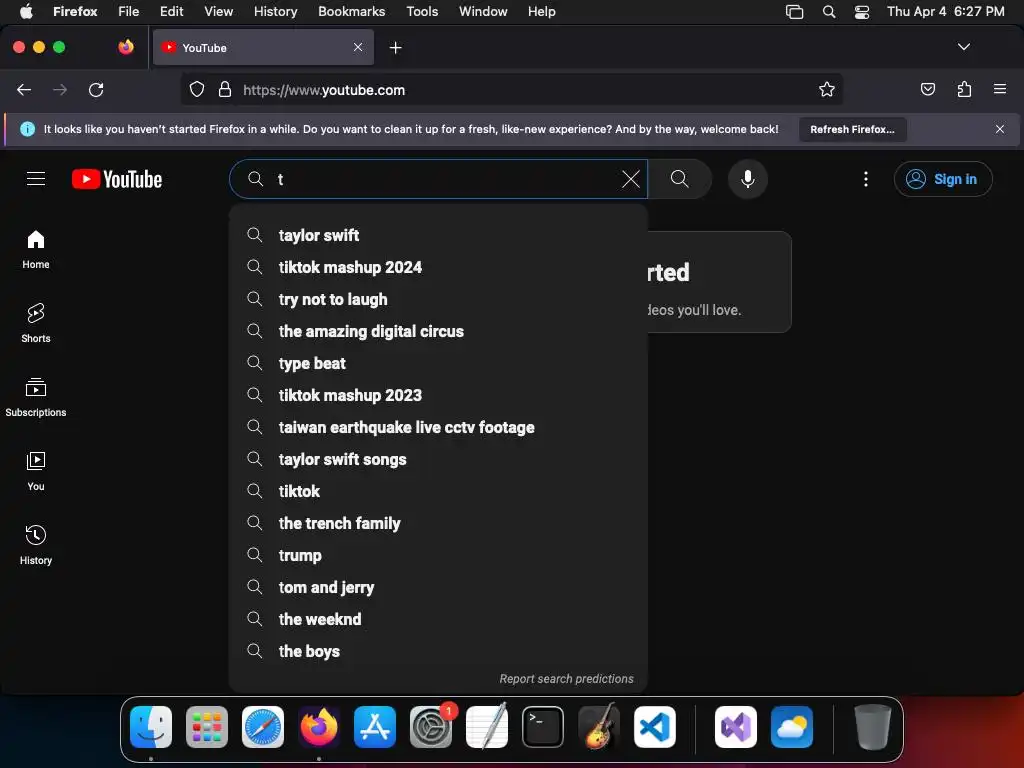Open the Help menu

click(x=541, y=12)
